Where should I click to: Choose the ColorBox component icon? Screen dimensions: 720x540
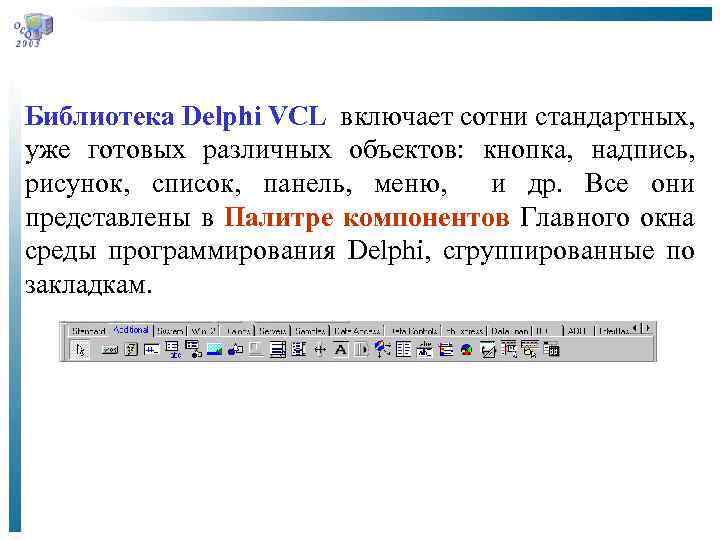[445, 350]
